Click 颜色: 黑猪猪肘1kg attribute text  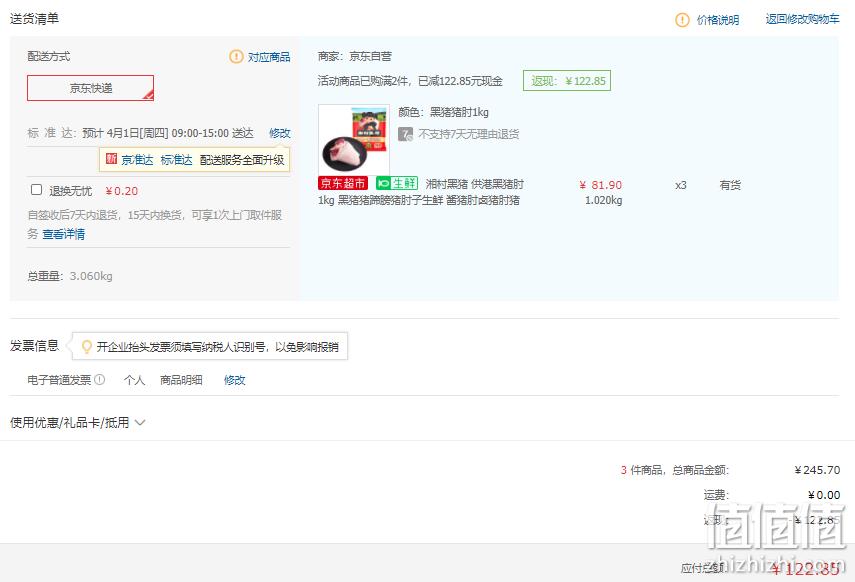click(x=443, y=112)
